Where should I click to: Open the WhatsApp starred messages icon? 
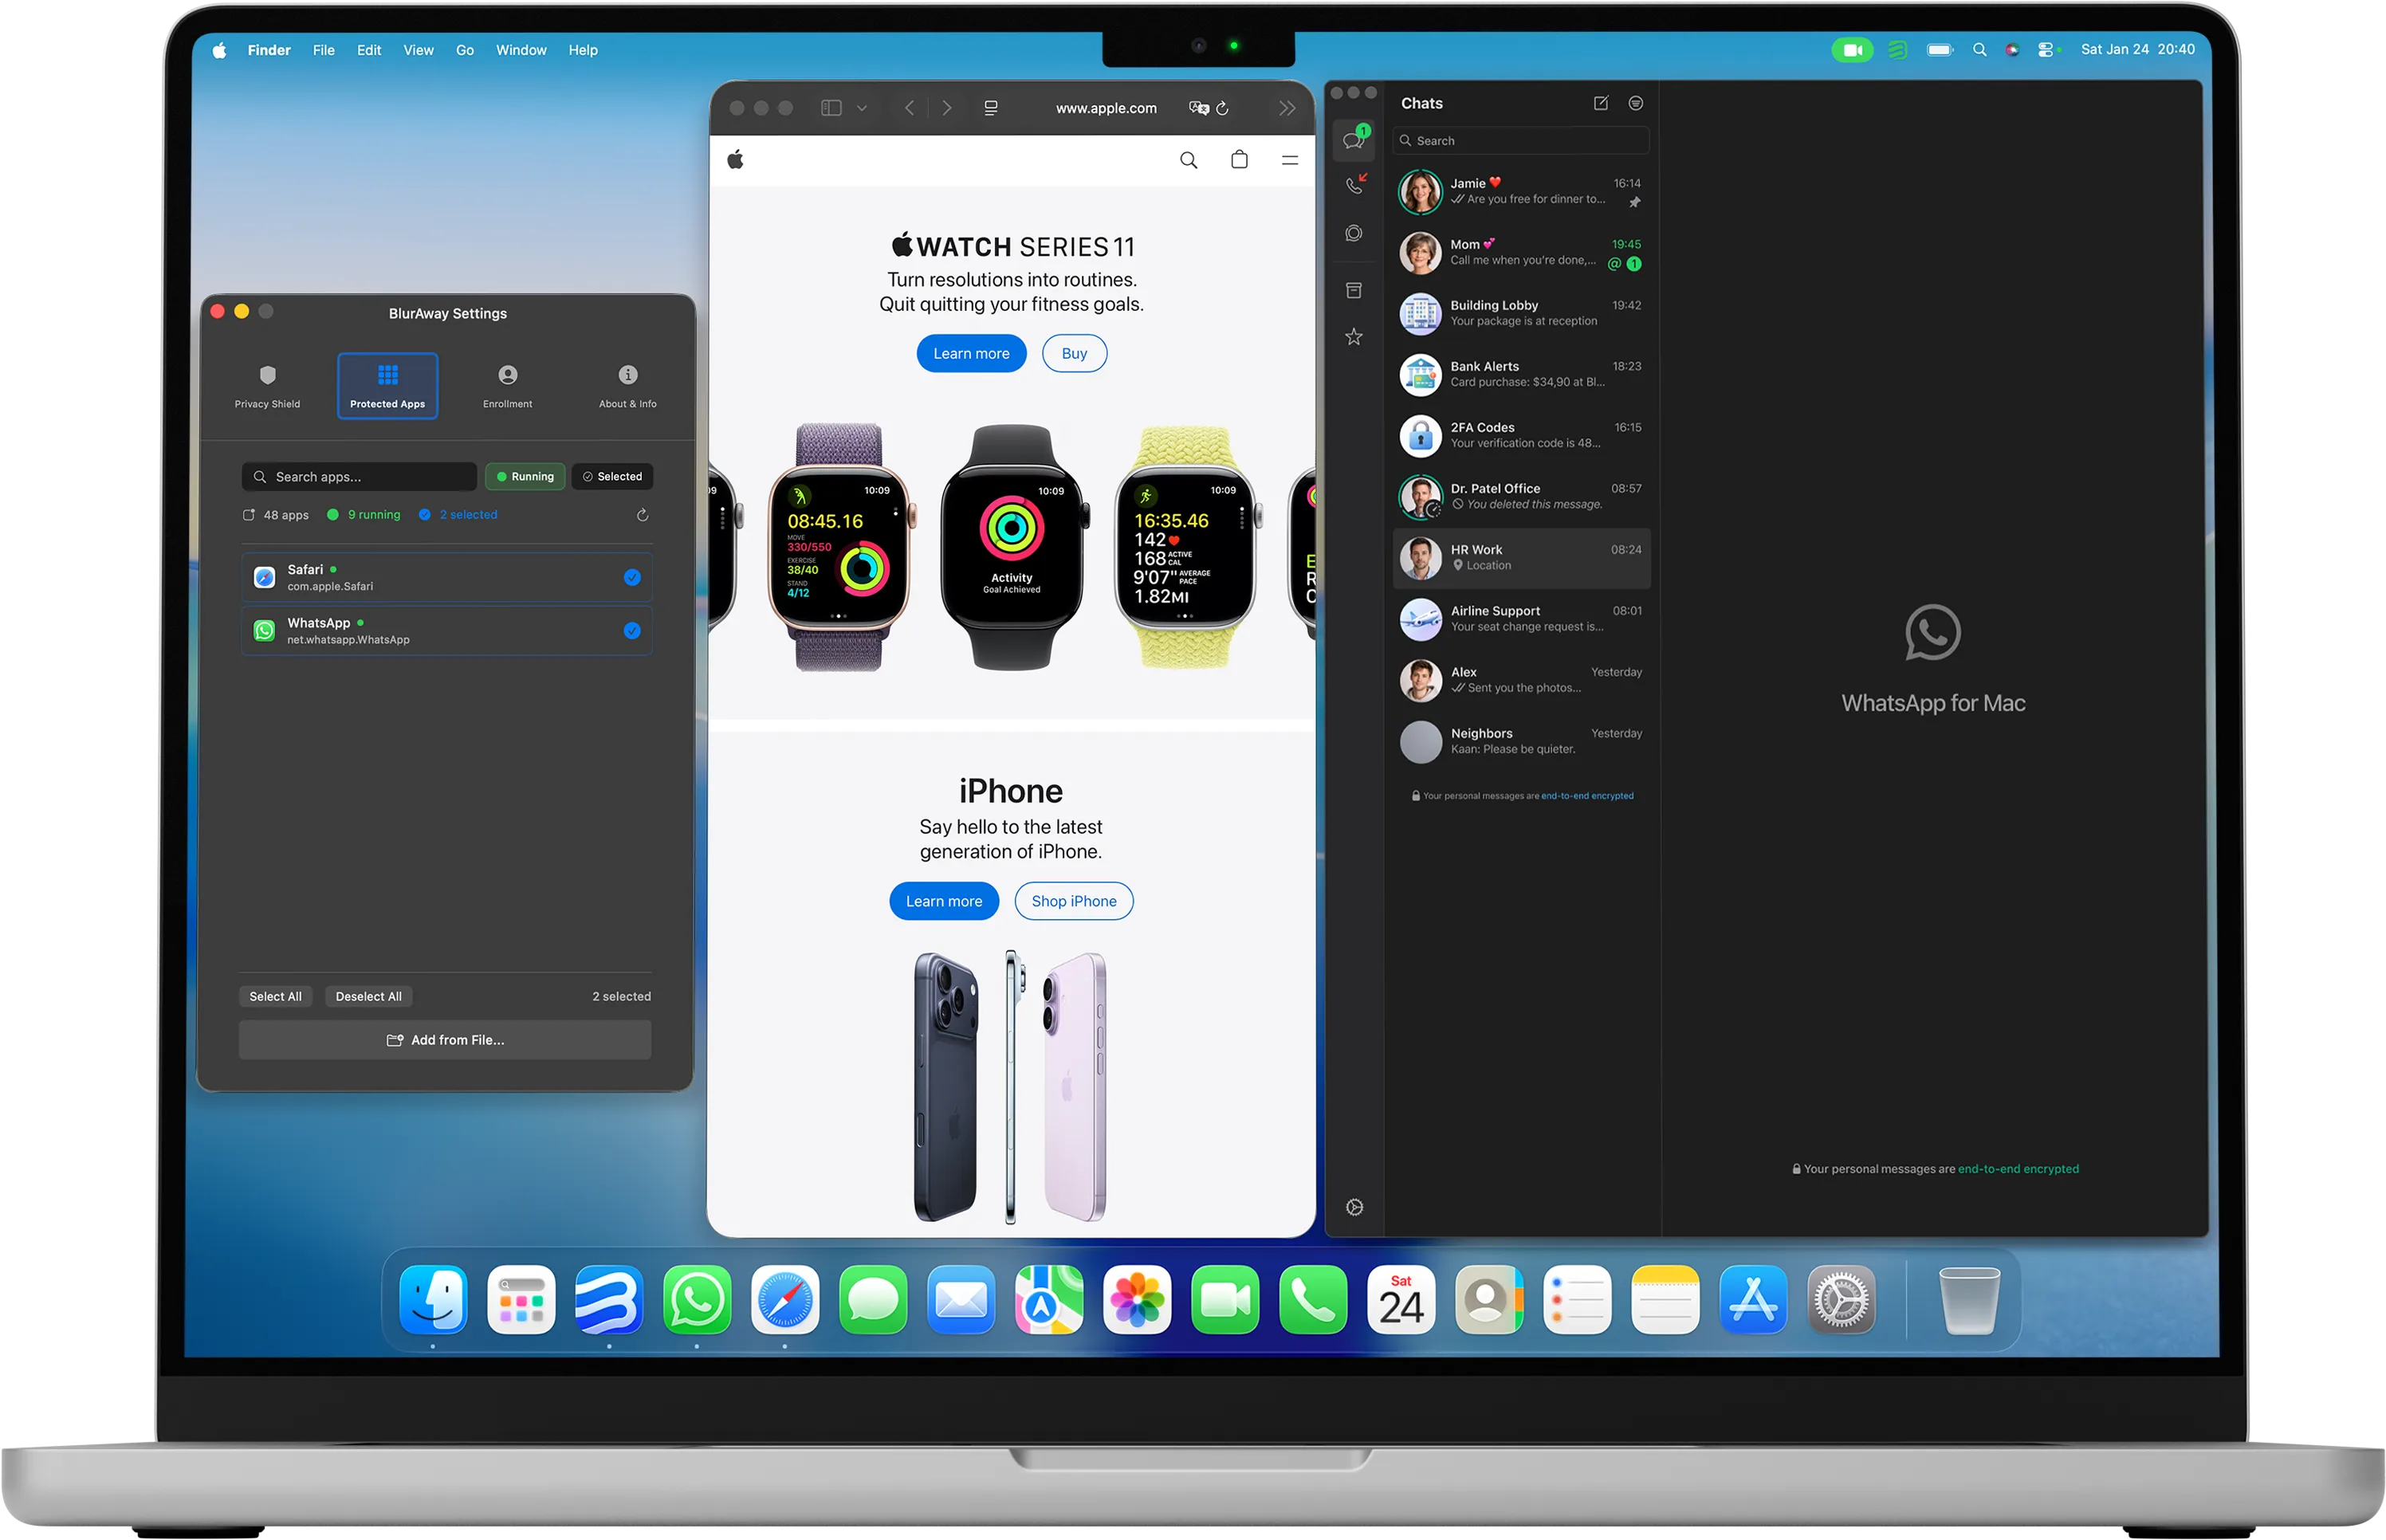1354,337
